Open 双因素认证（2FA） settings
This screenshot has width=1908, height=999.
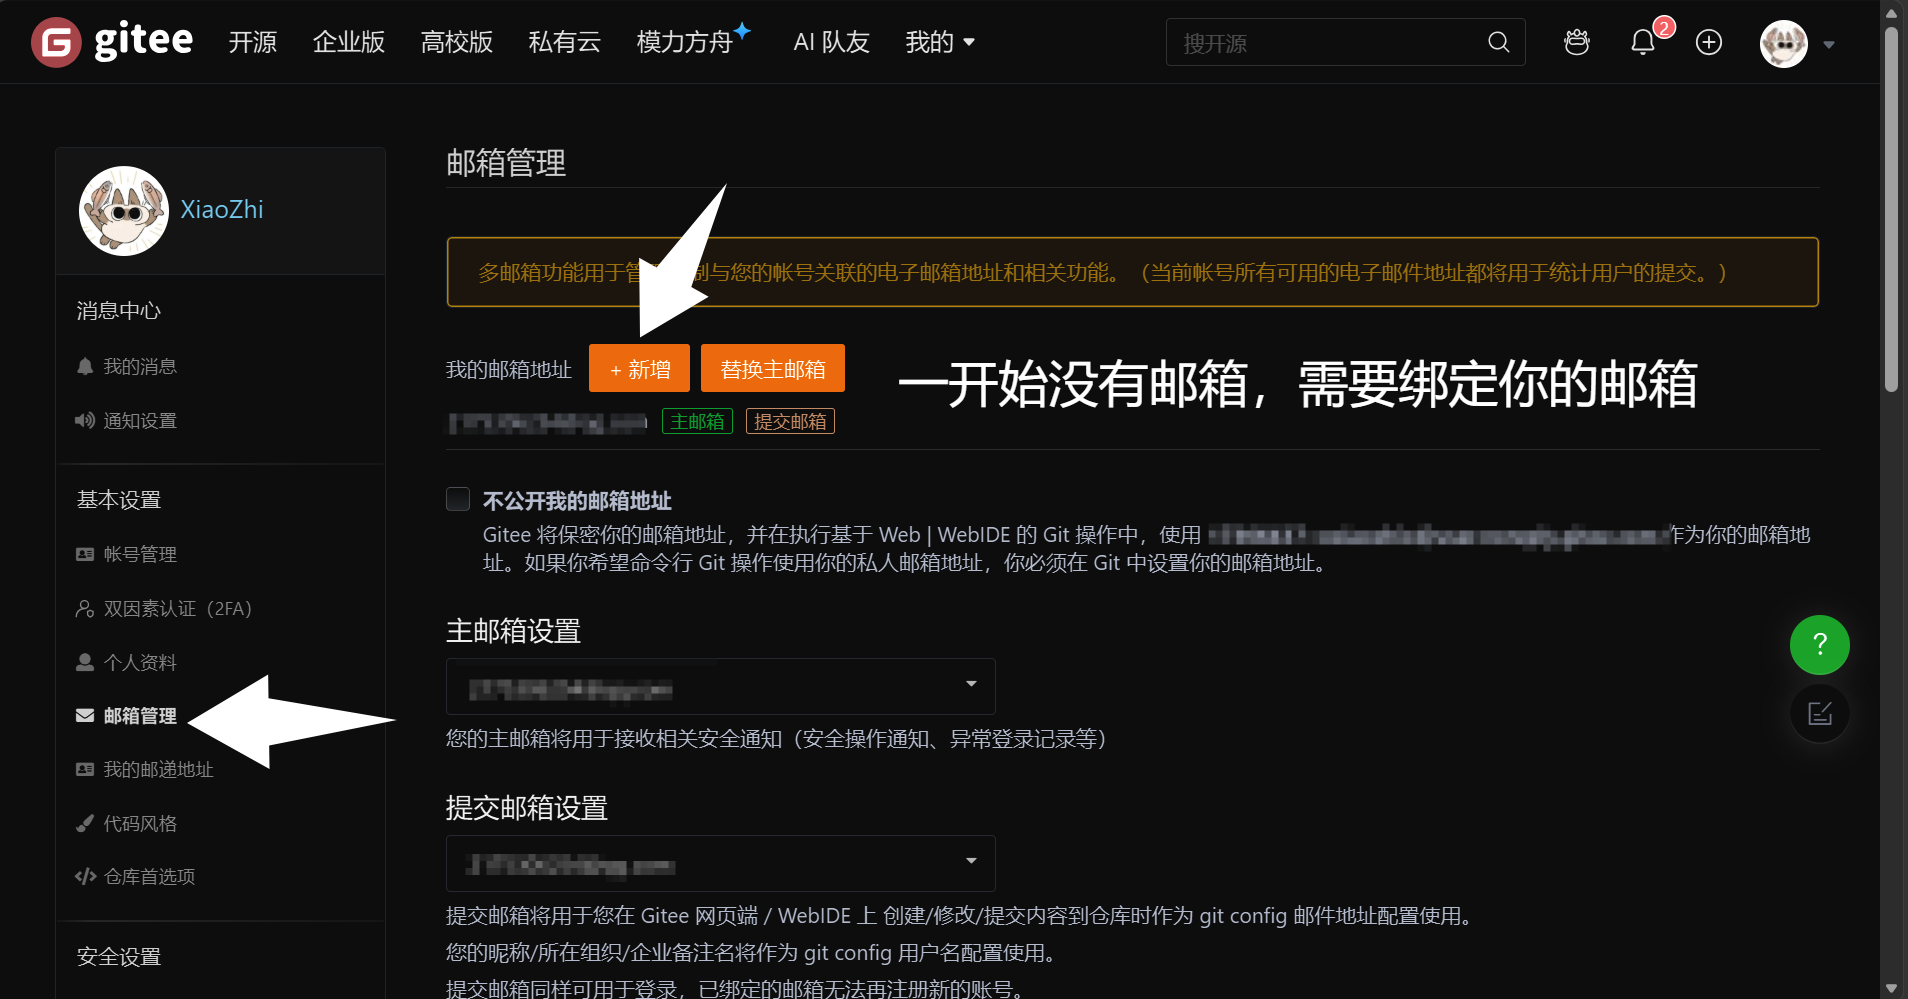point(178,608)
